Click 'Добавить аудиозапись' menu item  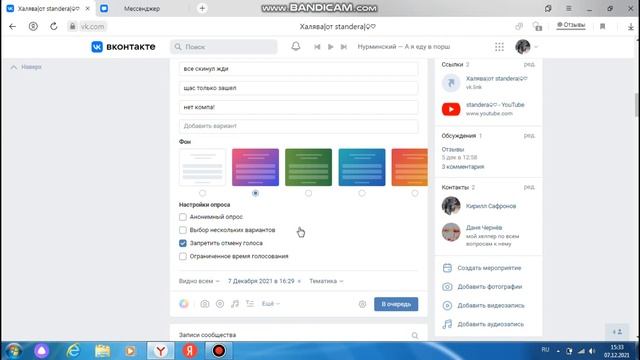tap(483, 324)
